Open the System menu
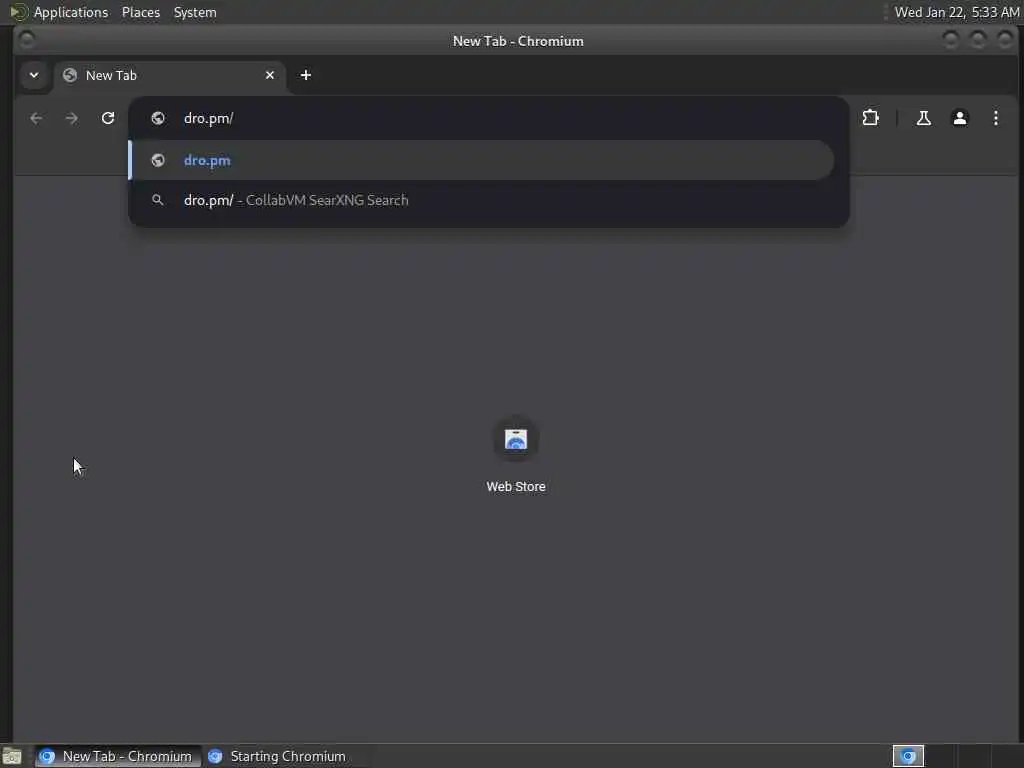1024x768 pixels. click(x=195, y=12)
